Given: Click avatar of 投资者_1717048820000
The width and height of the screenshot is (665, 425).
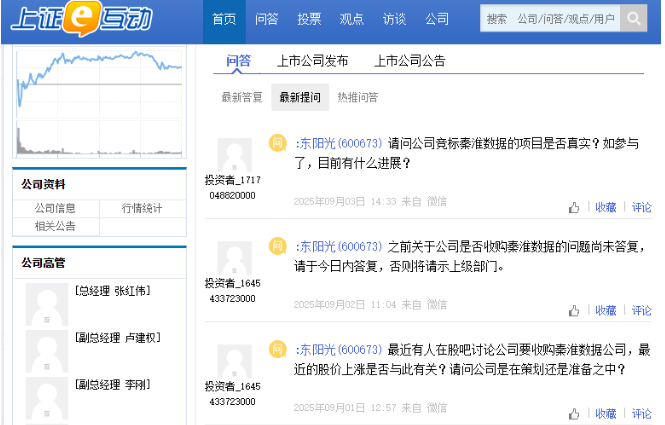Looking at the screenshot, I should 234,155.
